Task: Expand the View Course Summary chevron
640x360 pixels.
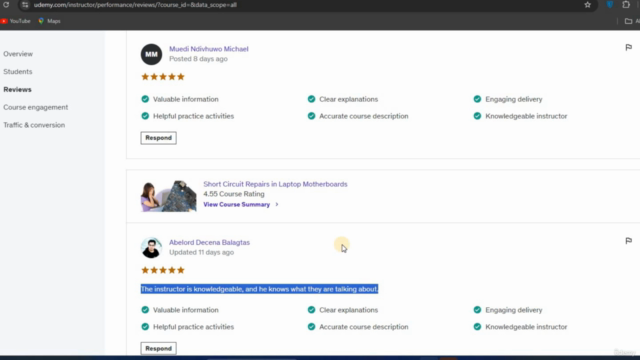Action: [277, 204]
